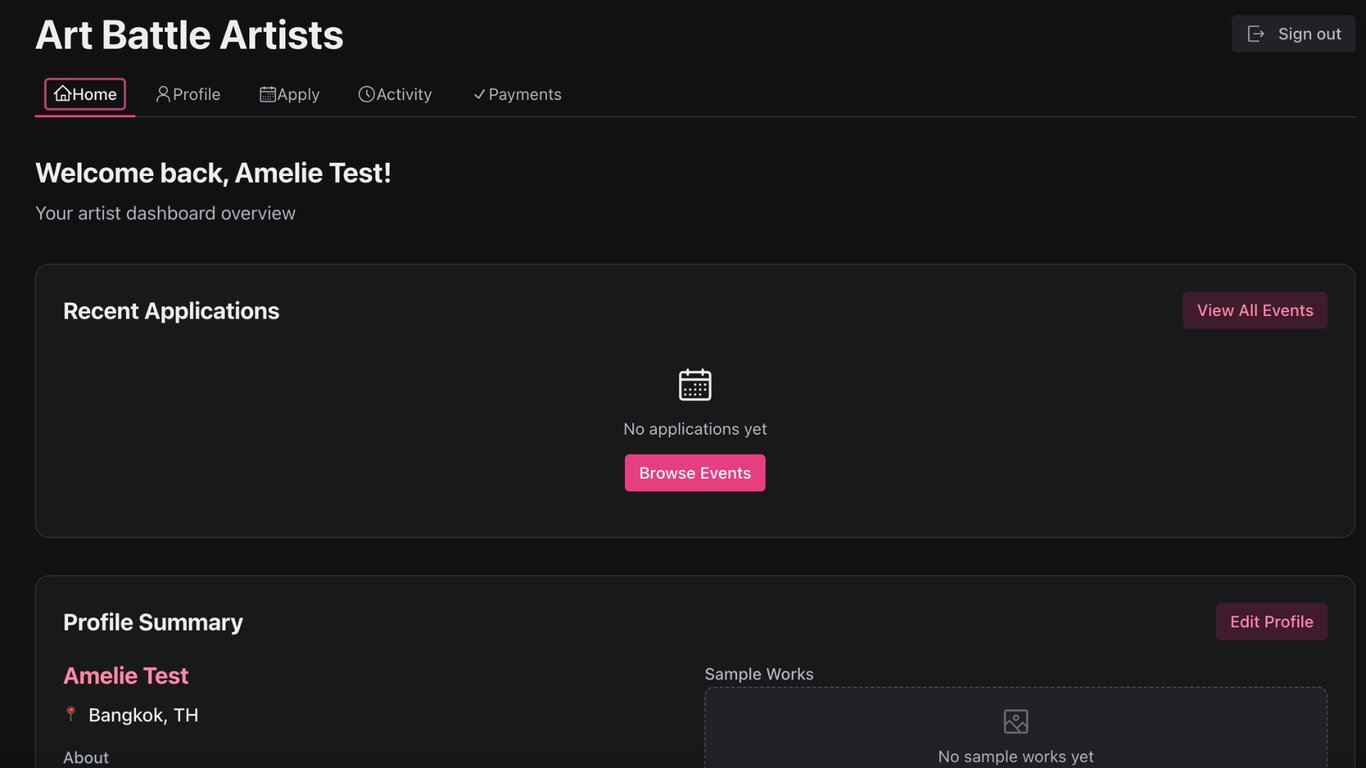Click the Recent Applications heading

(171, 311)
